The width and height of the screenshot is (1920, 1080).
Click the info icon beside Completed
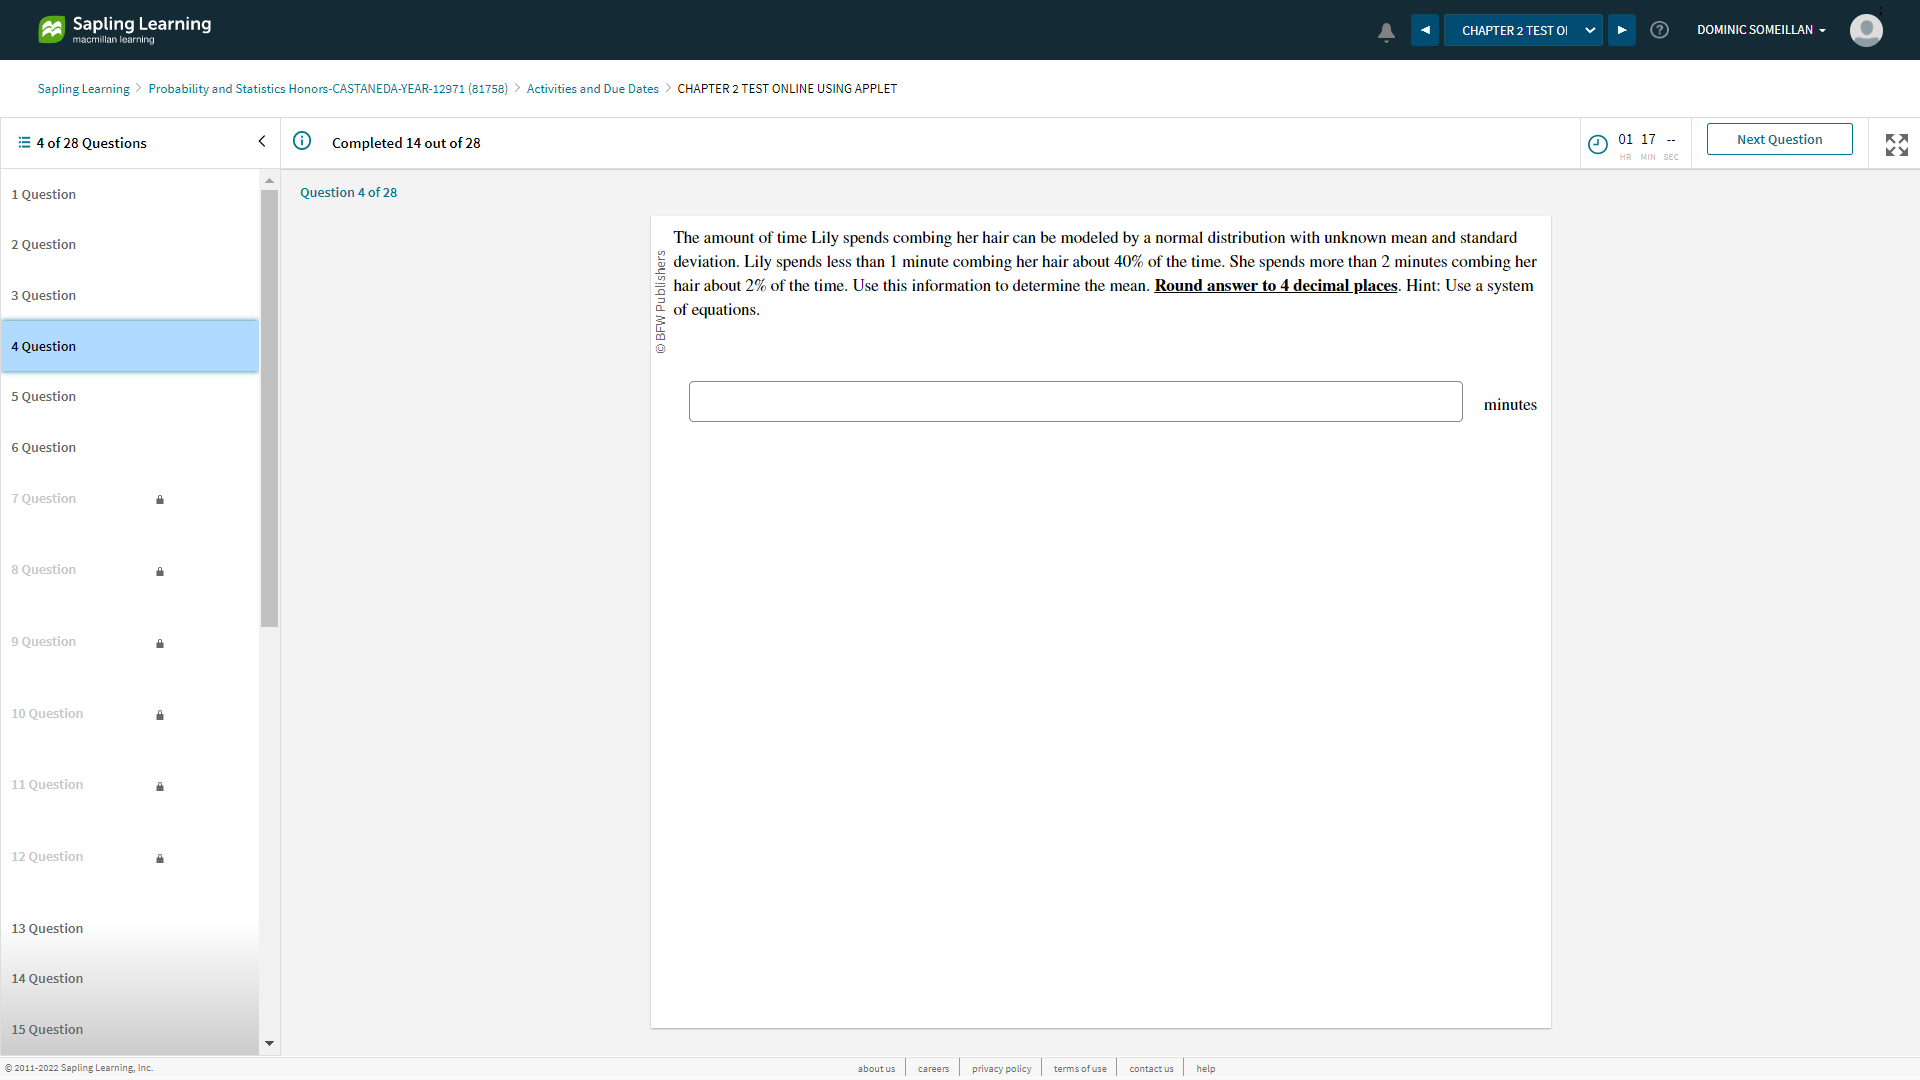pyautogui.click(x=302, y=141)
